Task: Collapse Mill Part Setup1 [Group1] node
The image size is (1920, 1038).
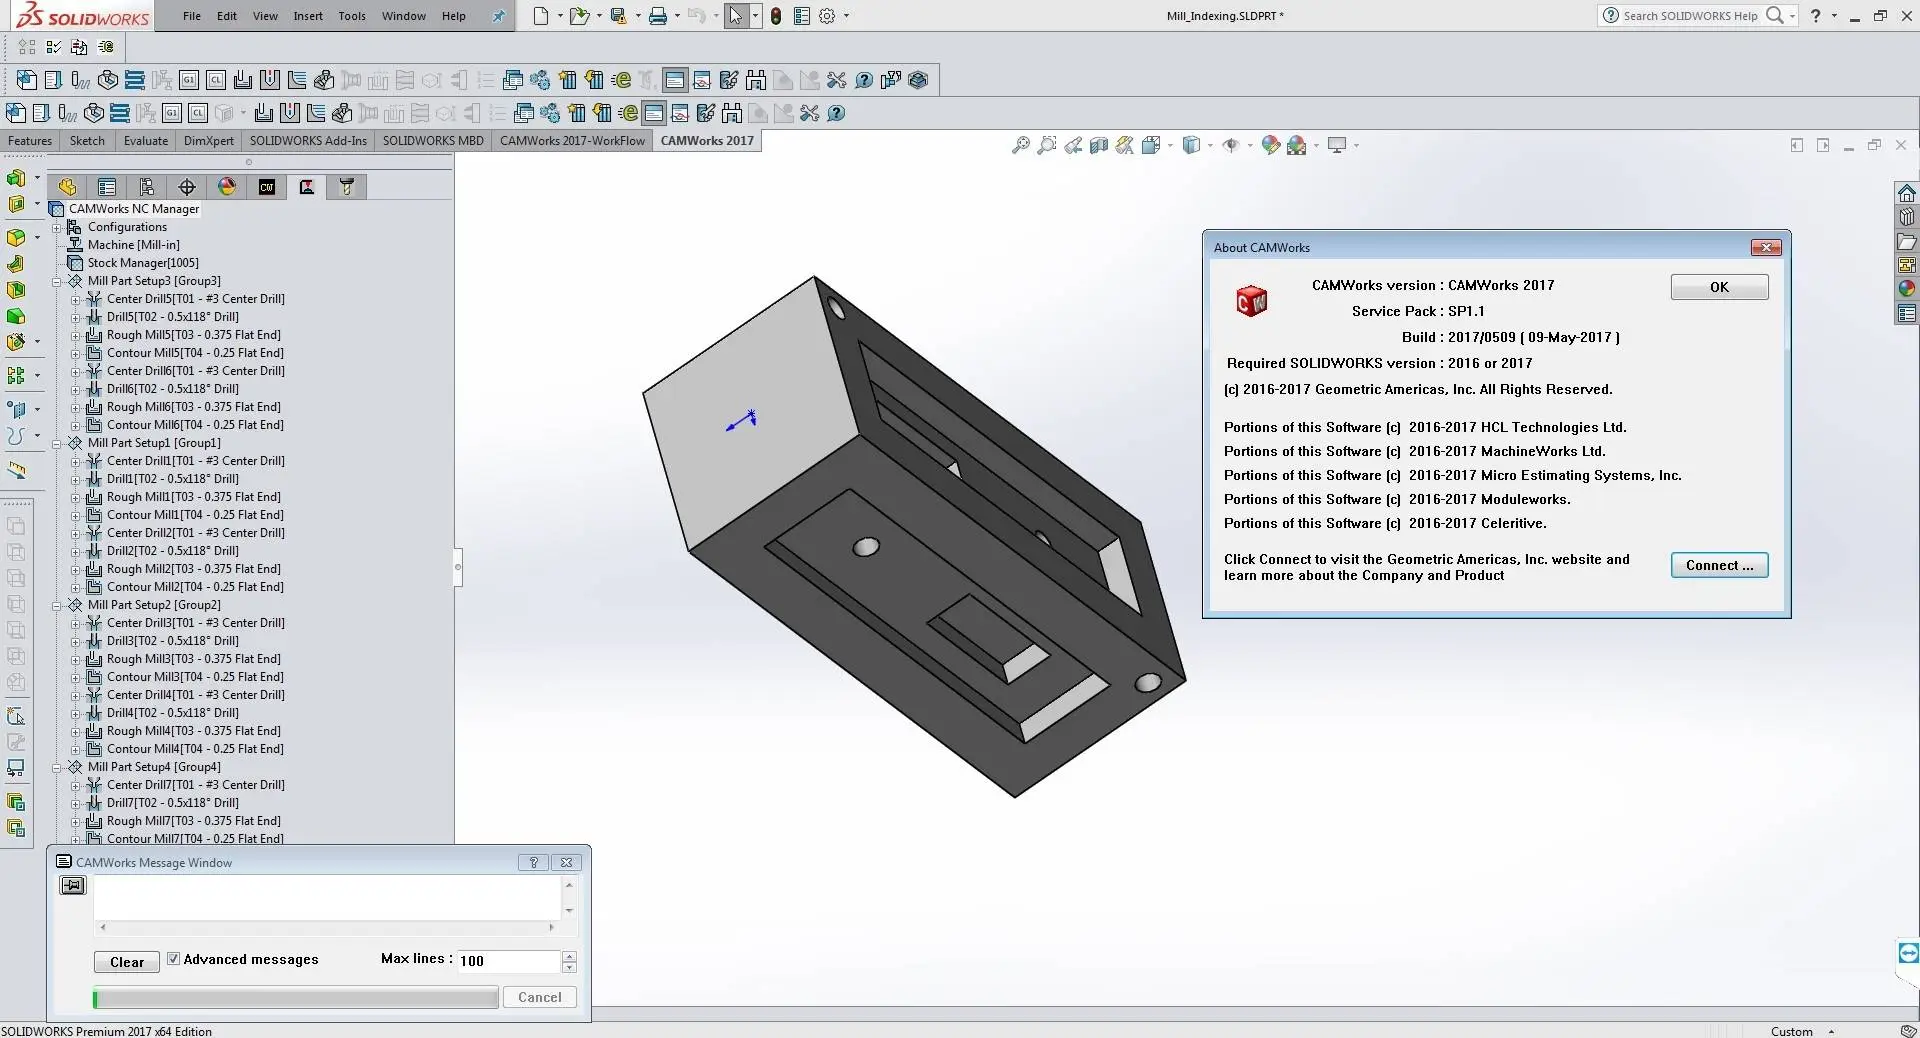Action: pyautogui.click(x=57, y=443)
